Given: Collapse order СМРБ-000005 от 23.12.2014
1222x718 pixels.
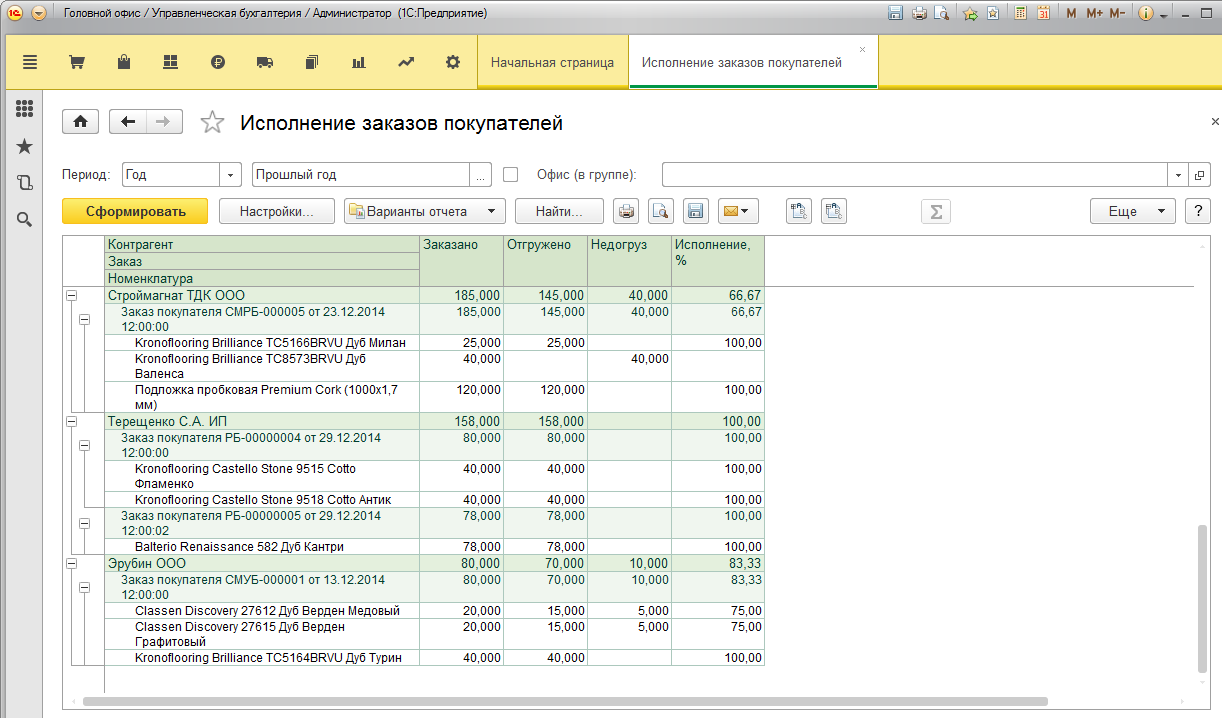Looking at the screenshot, I should coord(84,319).
